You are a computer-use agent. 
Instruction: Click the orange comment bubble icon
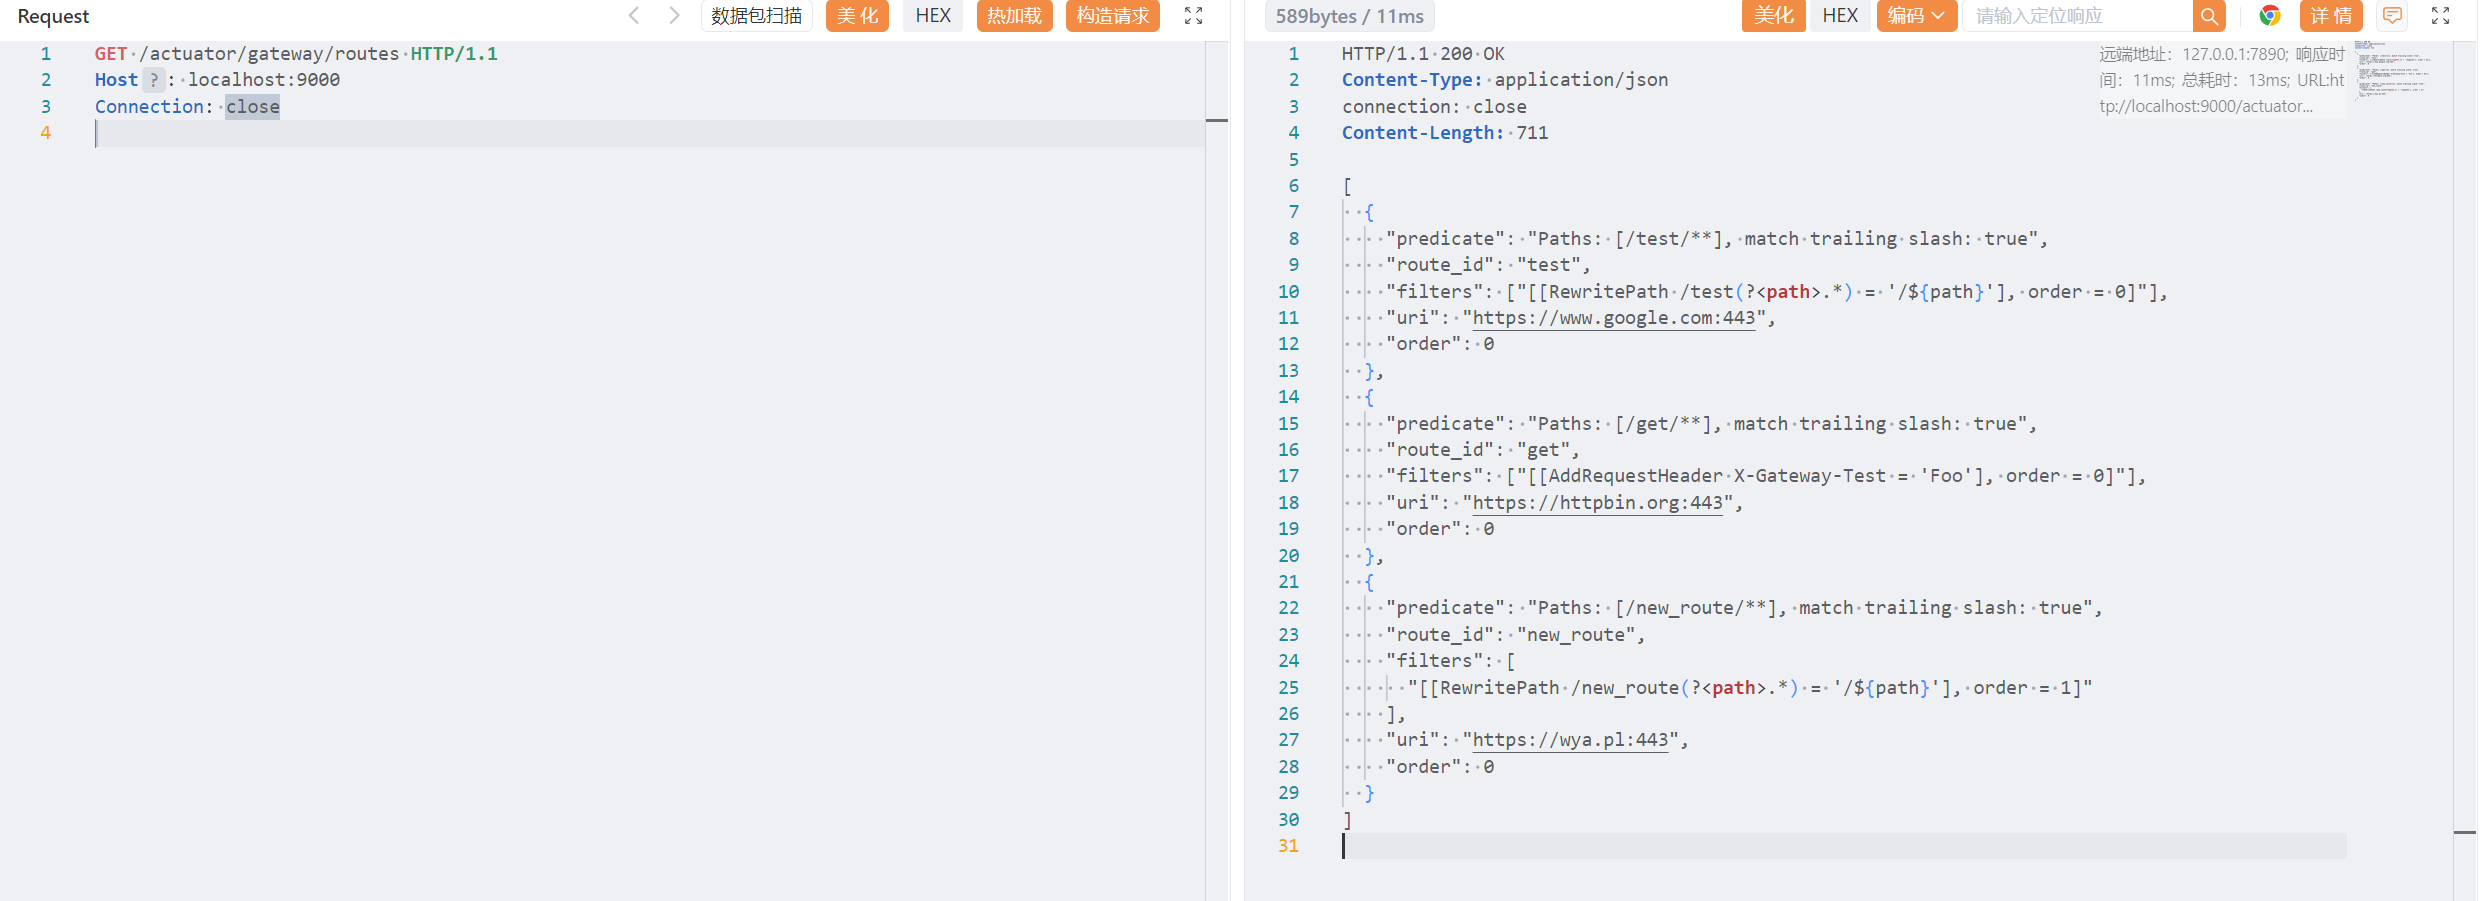pyautogui.click(x=2392, y=16)
